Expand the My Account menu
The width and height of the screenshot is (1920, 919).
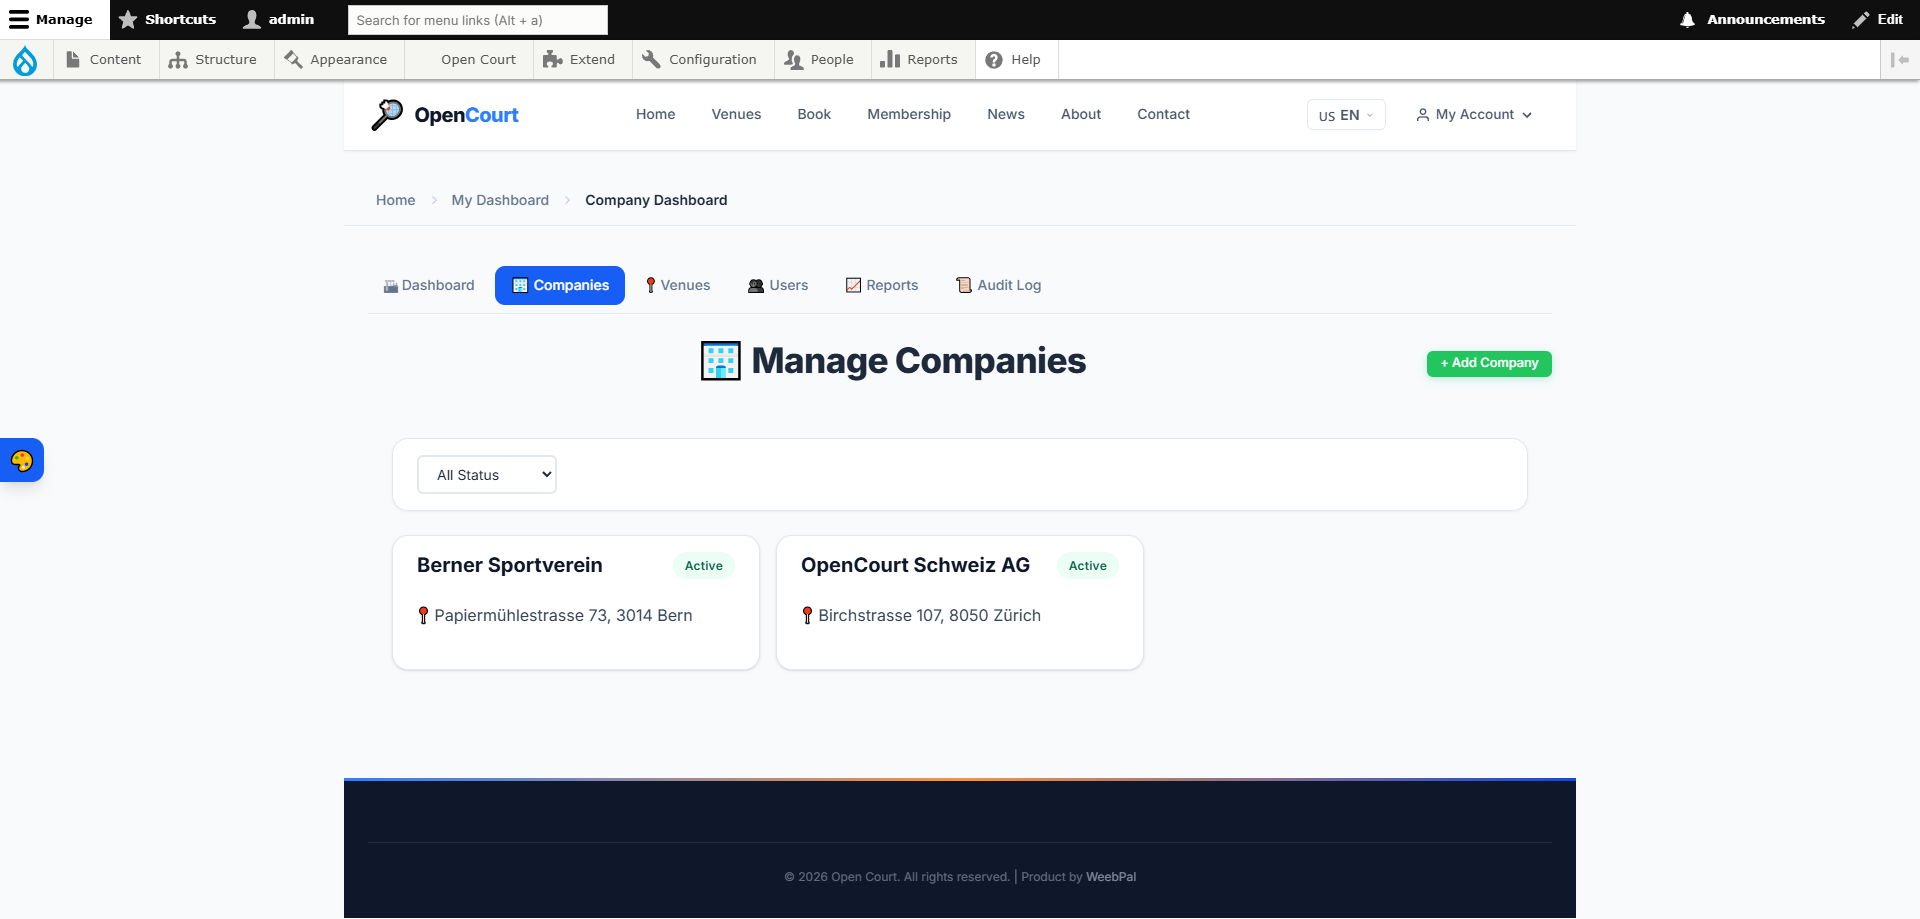[x=1474, y=115]
